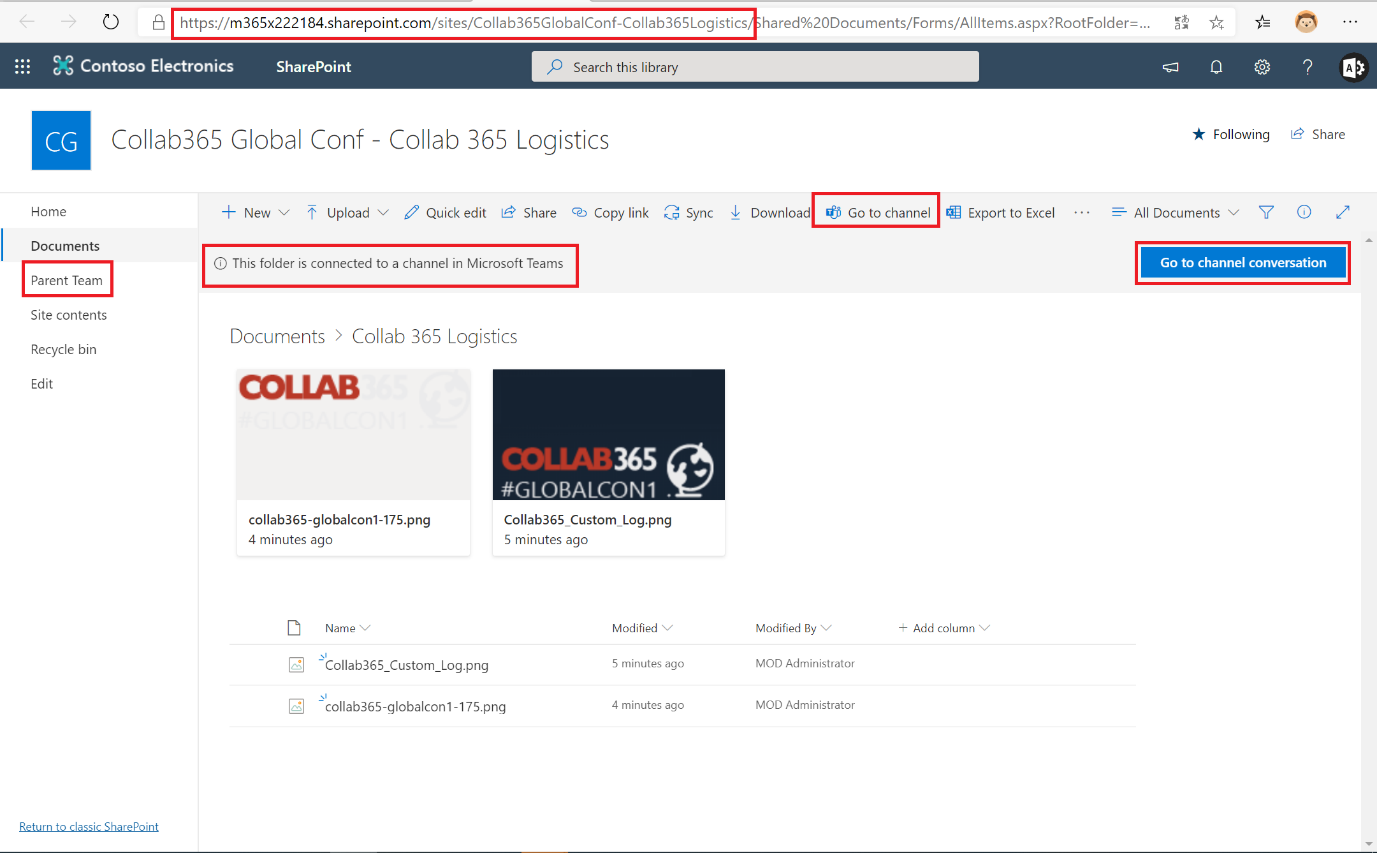Click Edit in the left navigation
Image resolution: width=1377 pixels, height=853 pixels.
click(x=42, y=384)
